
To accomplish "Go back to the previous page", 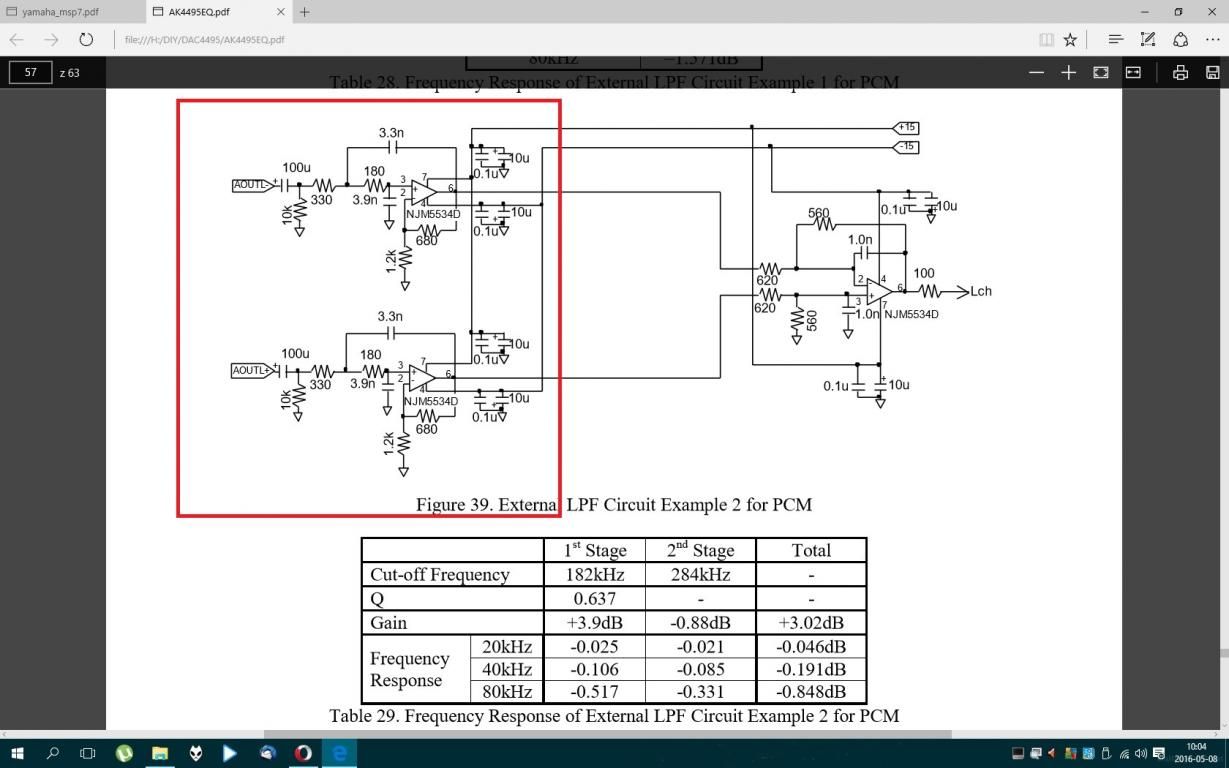I will point(17,40).
